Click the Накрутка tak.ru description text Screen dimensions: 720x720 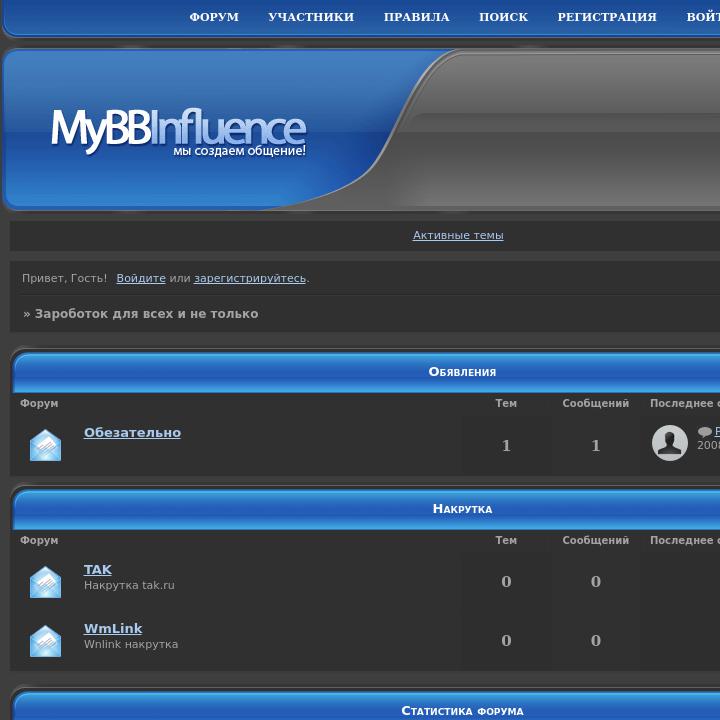(129, 585)
